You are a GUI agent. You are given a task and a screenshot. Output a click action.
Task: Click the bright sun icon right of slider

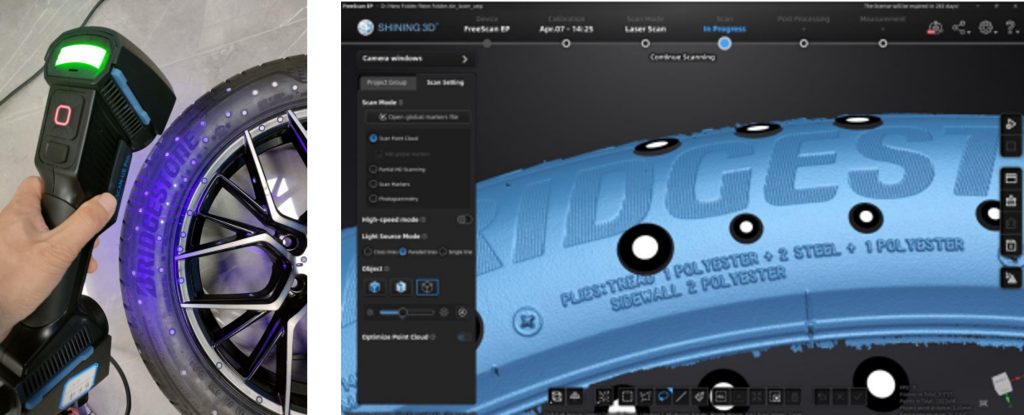click(x=444, y=312)
